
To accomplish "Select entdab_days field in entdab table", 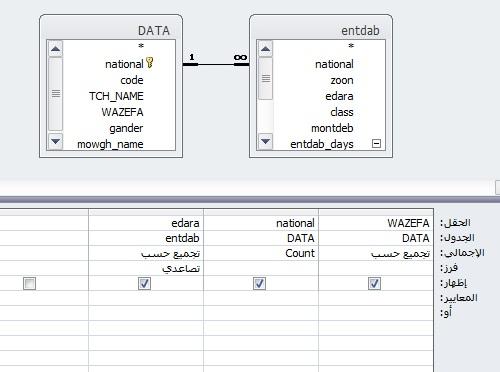I will [322, 144].
